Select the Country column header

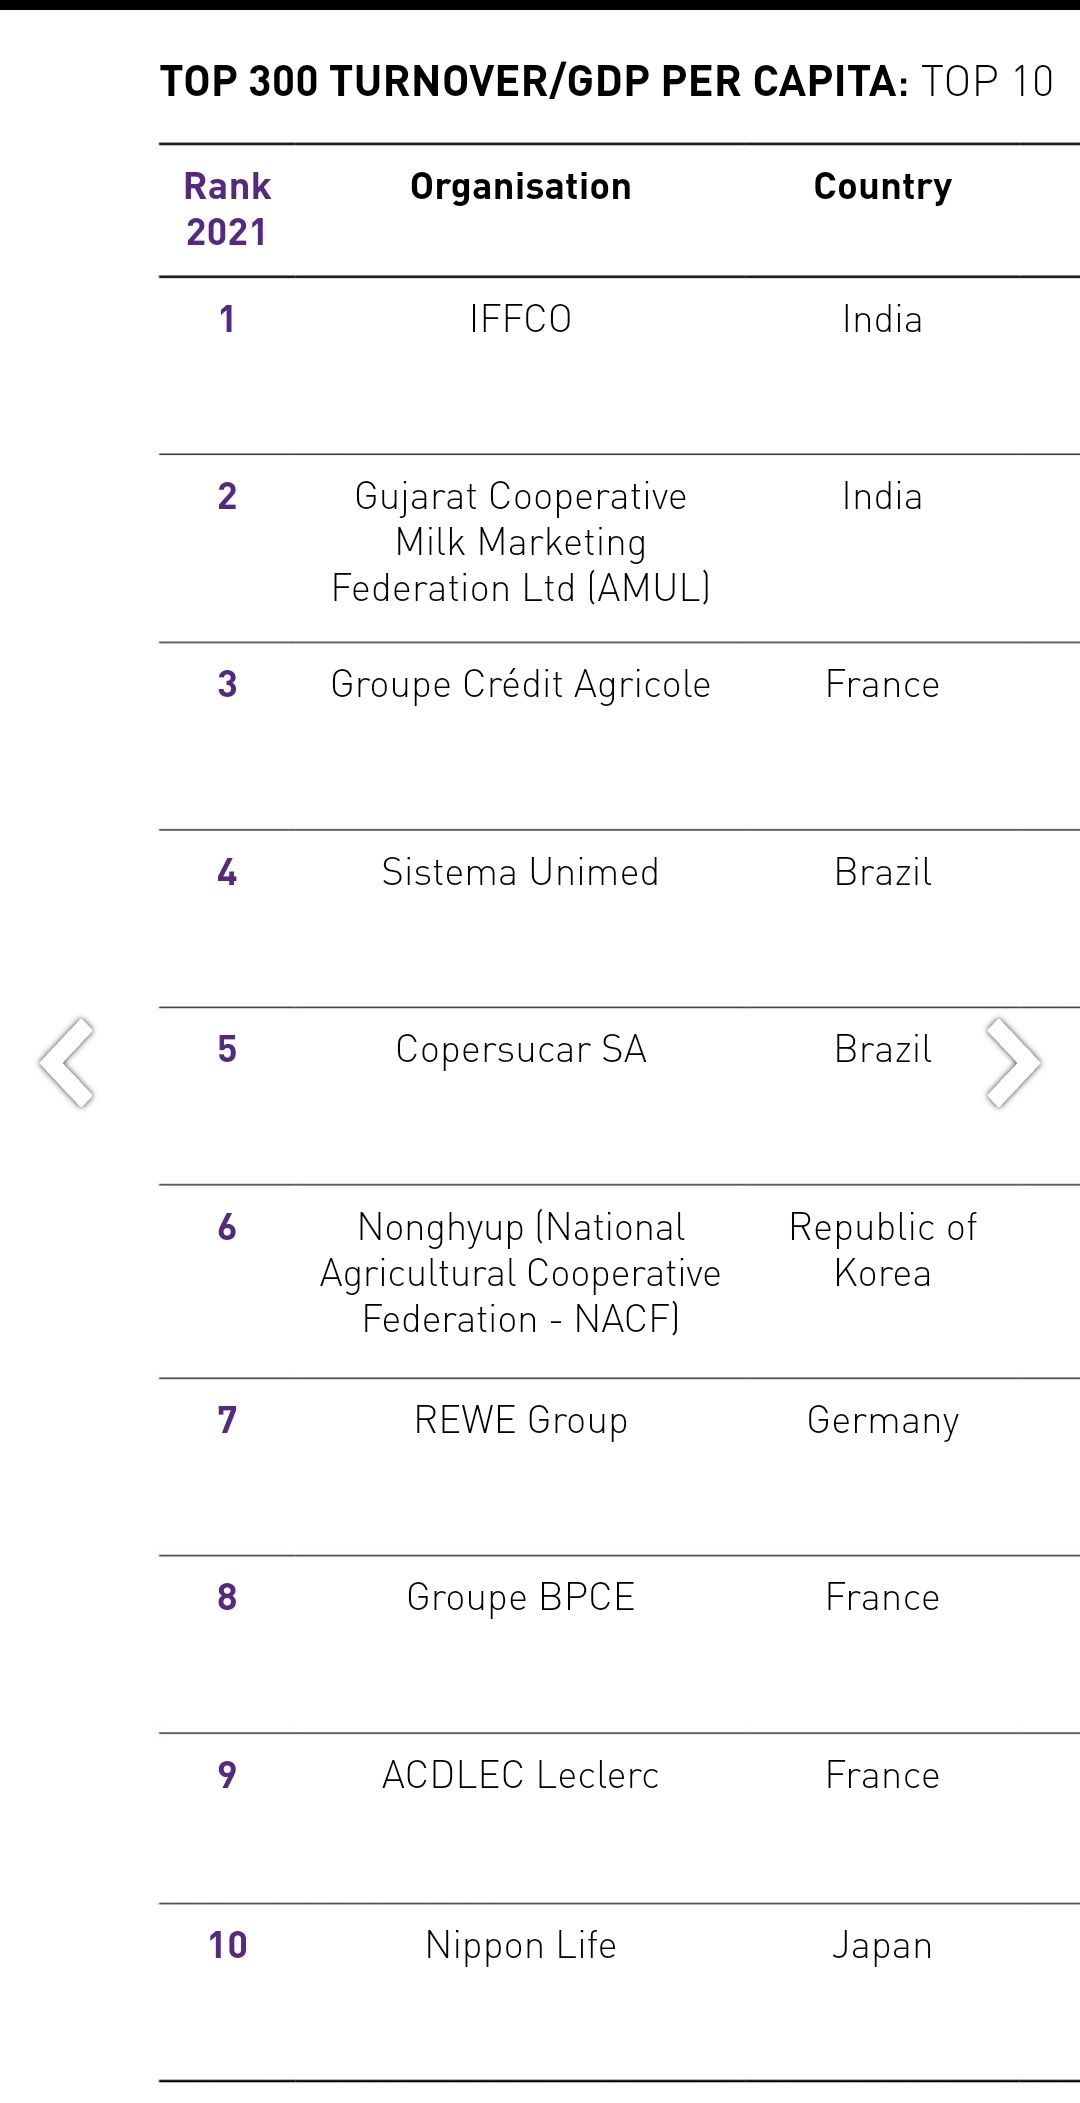point(882,187)
